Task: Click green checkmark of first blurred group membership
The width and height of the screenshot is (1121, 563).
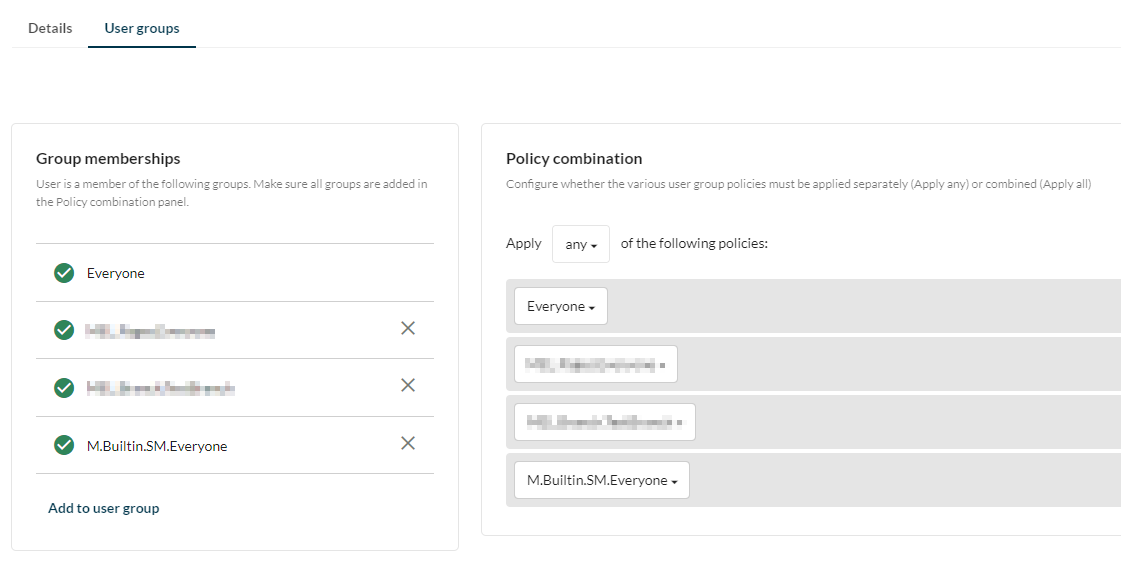Action: click(64, 330)
